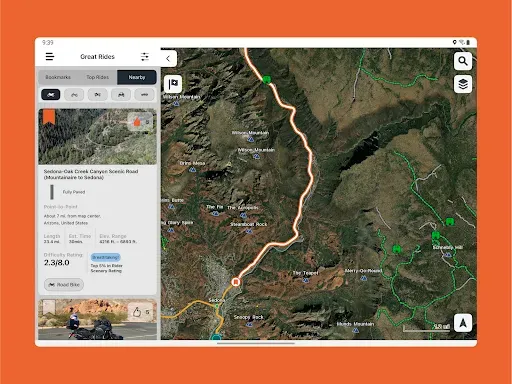Click the green trailhead marker on highlighted route
Viewport: 512px width, 384px height.
[266, 79]
